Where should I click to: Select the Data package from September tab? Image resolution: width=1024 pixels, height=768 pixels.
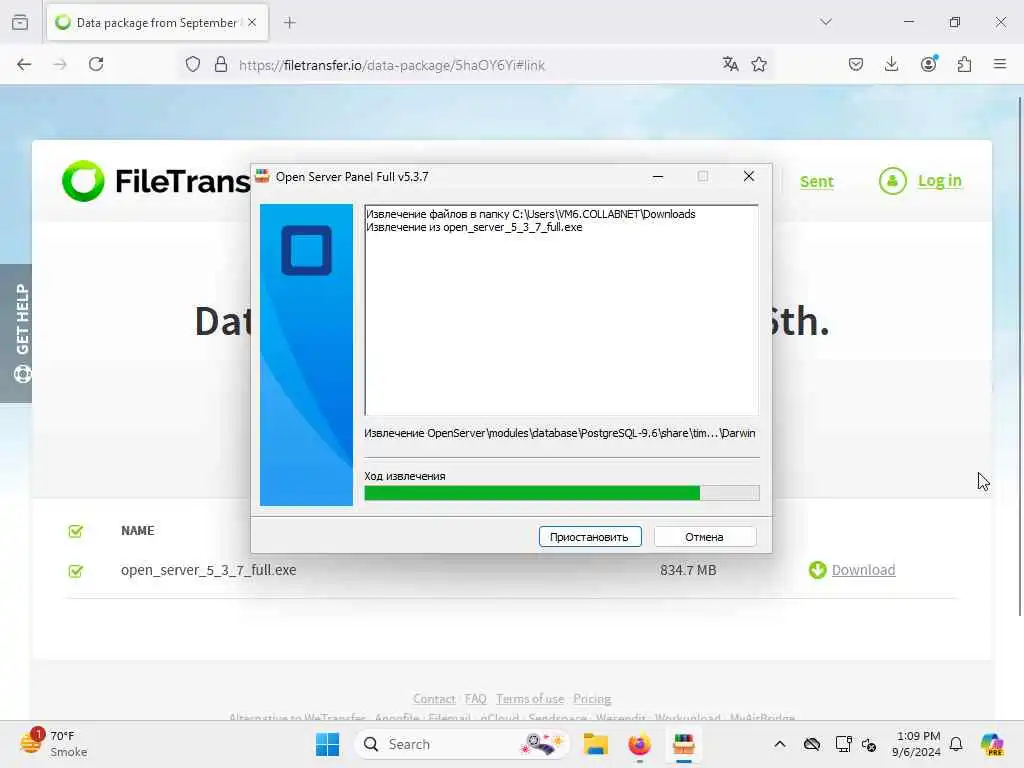[157, 23]
